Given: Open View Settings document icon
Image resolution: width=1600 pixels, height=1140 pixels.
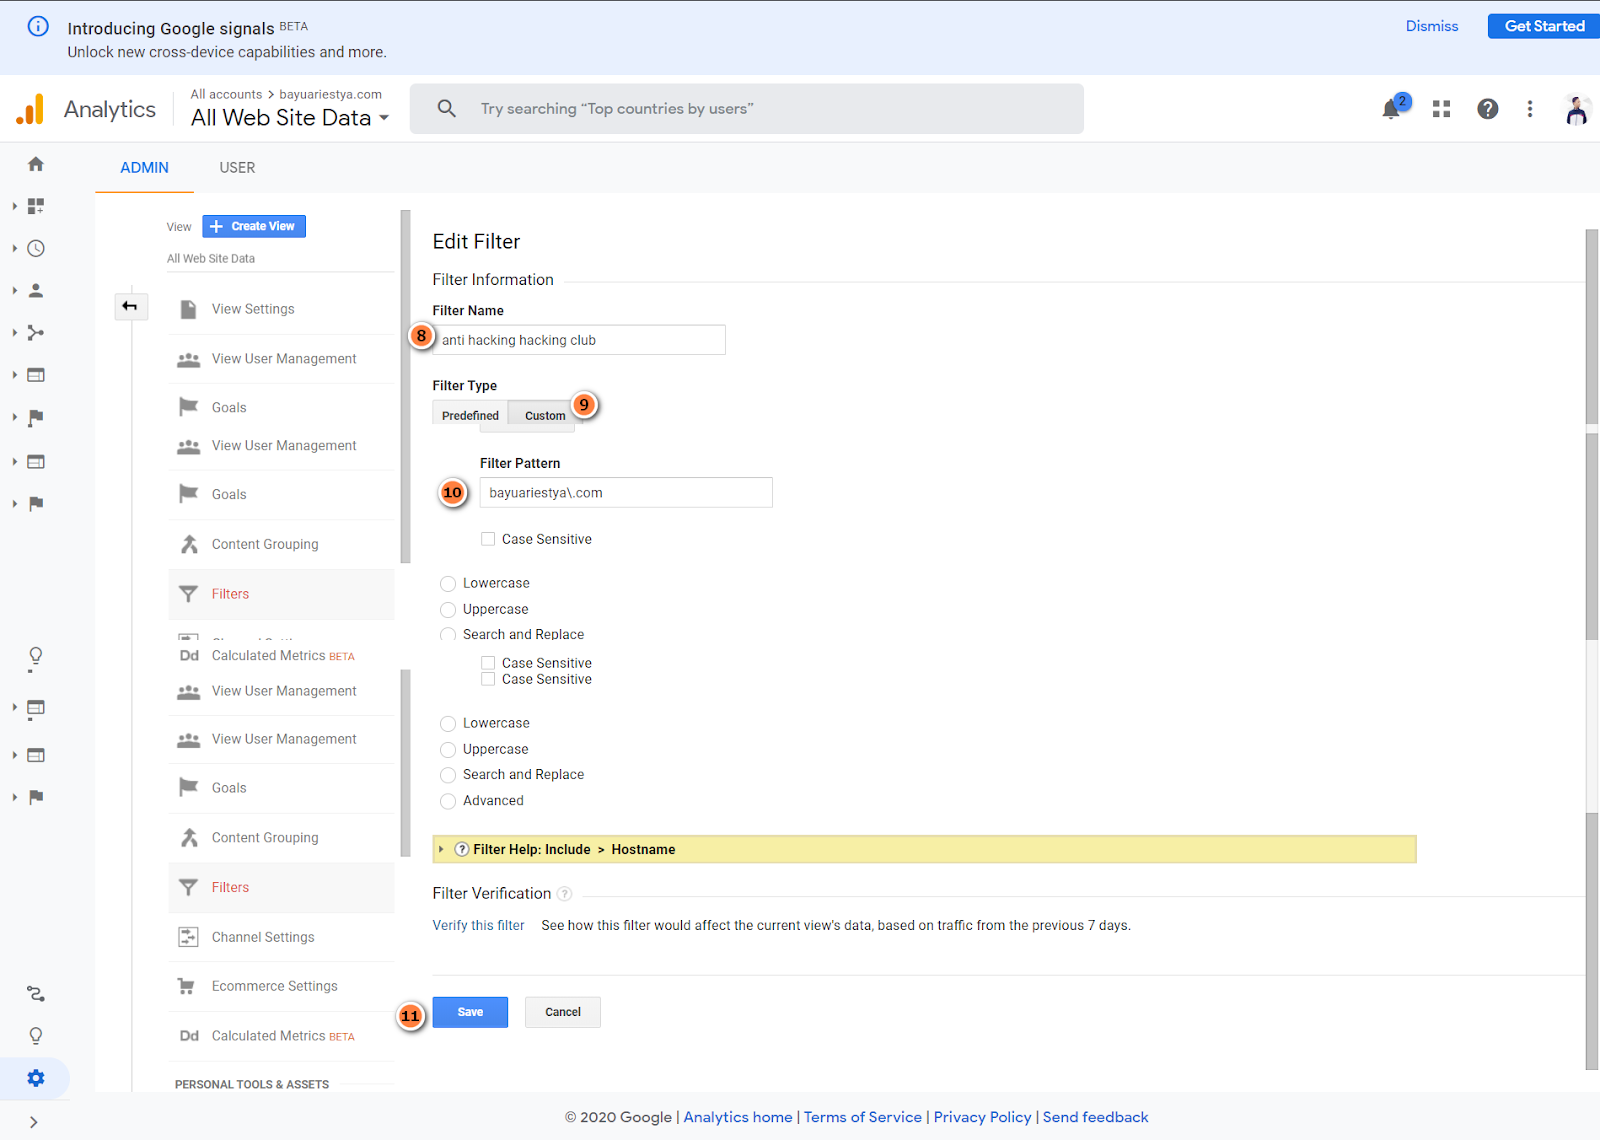Looking at the screenshot, I should tap(188, 309).
